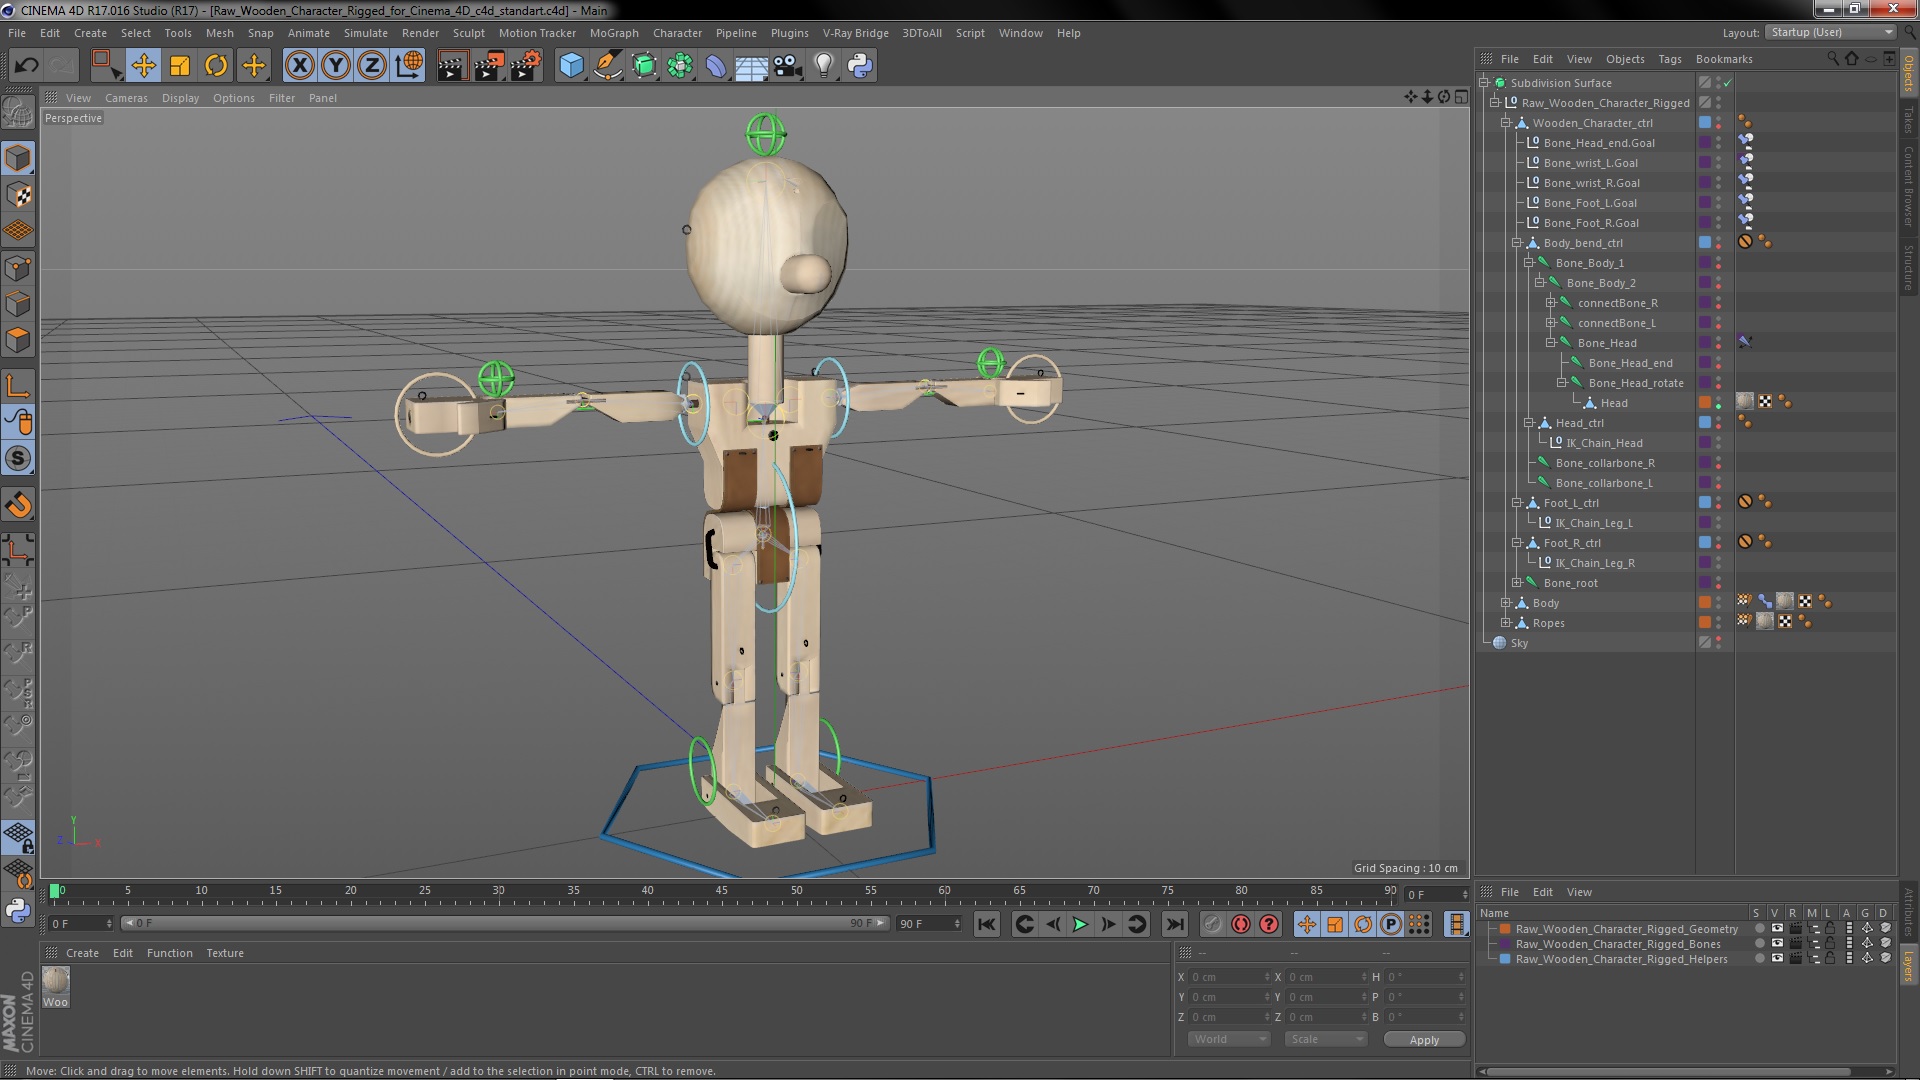The width and height of the screenshot is (1920, 1080).
Task: Click the Apply button
Action: click(x=1424, y=1040)
